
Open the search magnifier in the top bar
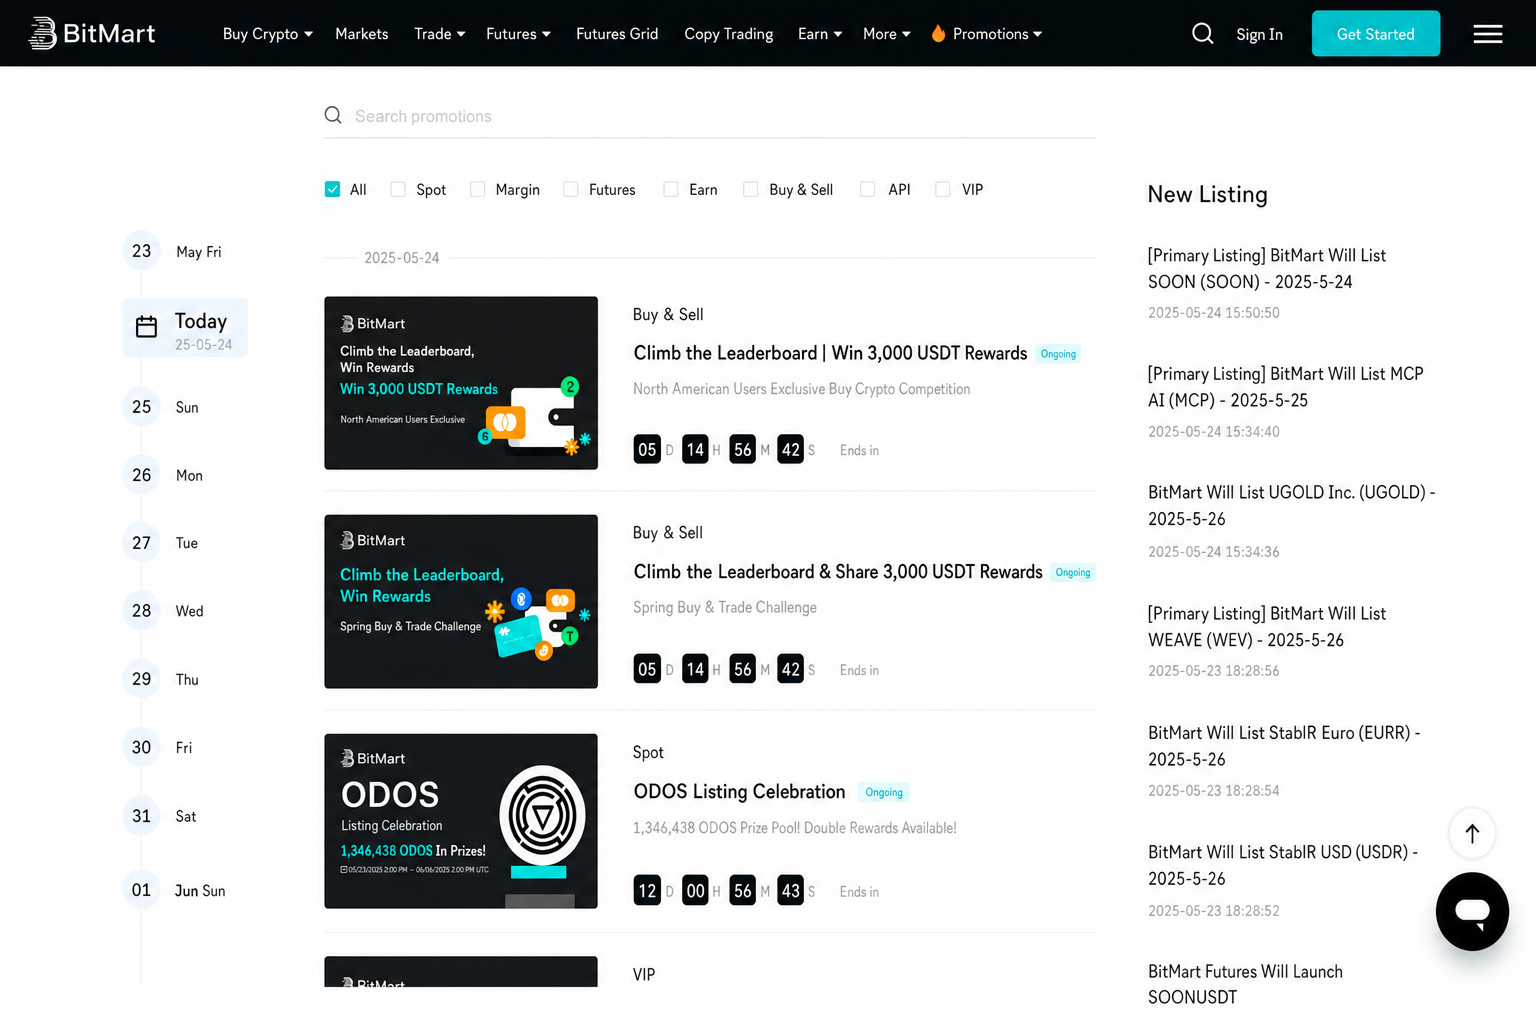1202,34
